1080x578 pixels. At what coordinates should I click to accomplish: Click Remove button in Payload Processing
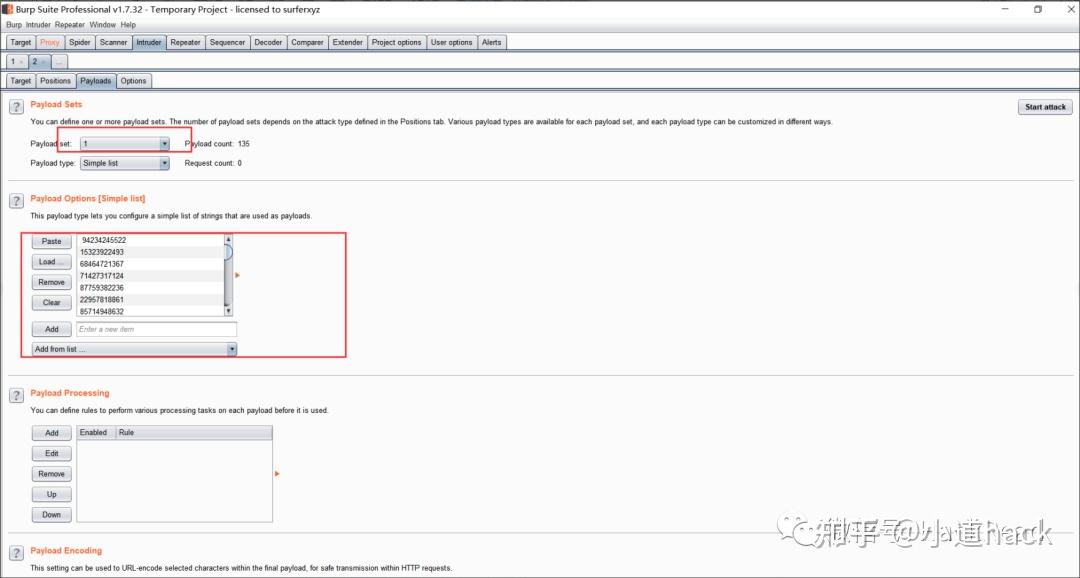(52, 474)
